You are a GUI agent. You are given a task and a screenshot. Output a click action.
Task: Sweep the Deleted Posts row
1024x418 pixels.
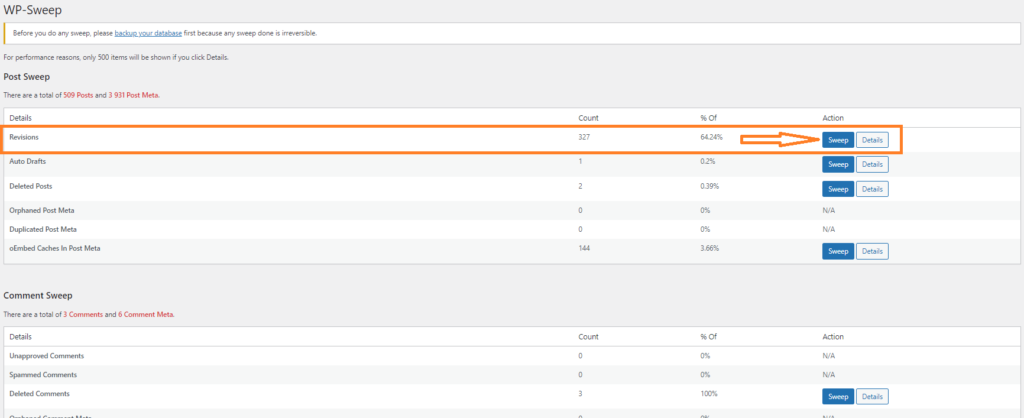pos(838,189)
